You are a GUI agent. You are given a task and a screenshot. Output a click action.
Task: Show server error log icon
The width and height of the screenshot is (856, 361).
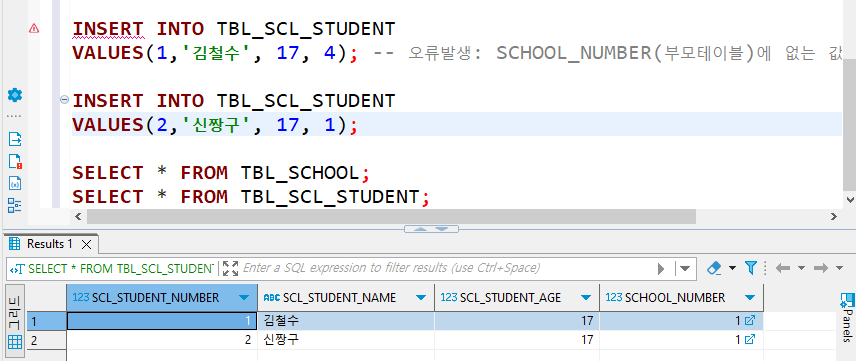15,162
